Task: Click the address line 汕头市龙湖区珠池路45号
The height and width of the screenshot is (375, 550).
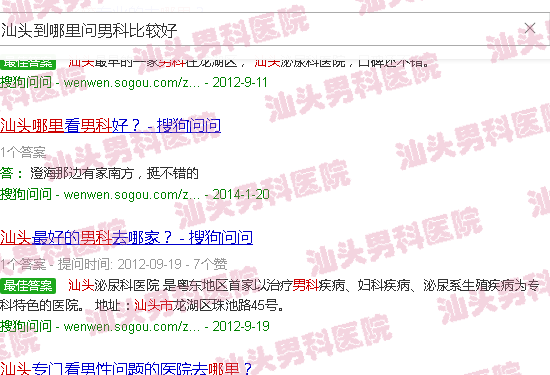Action: [209, 306]
